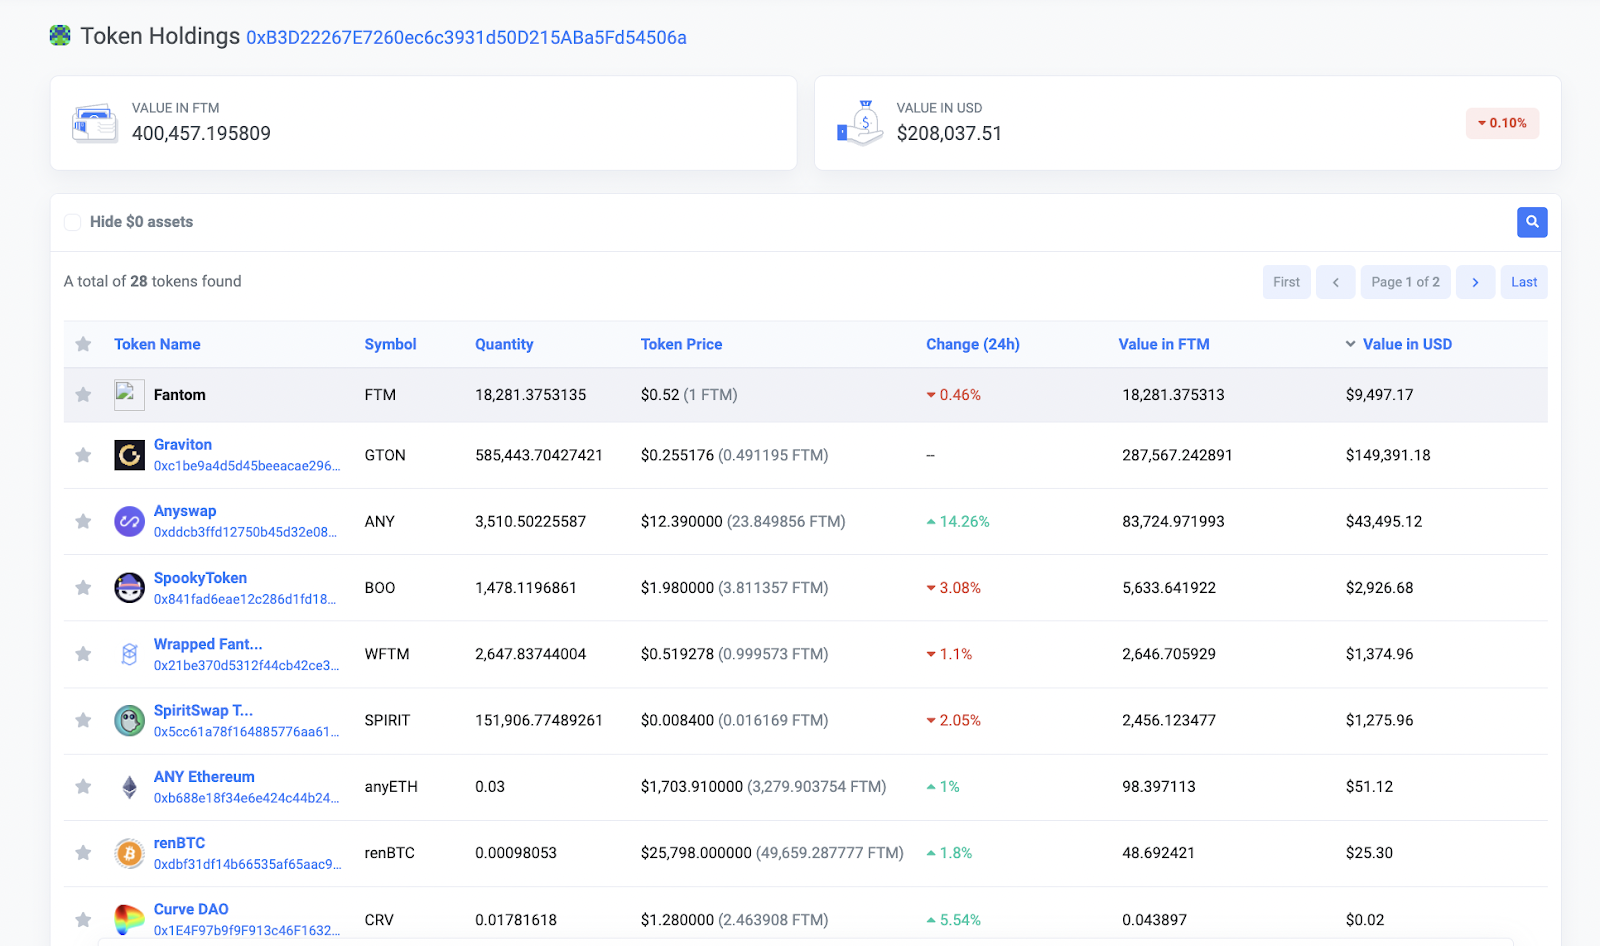This screenshot has height=946, width=1600.
Task: Open the SpookyToken link
Action: click(x=200, y=577)
